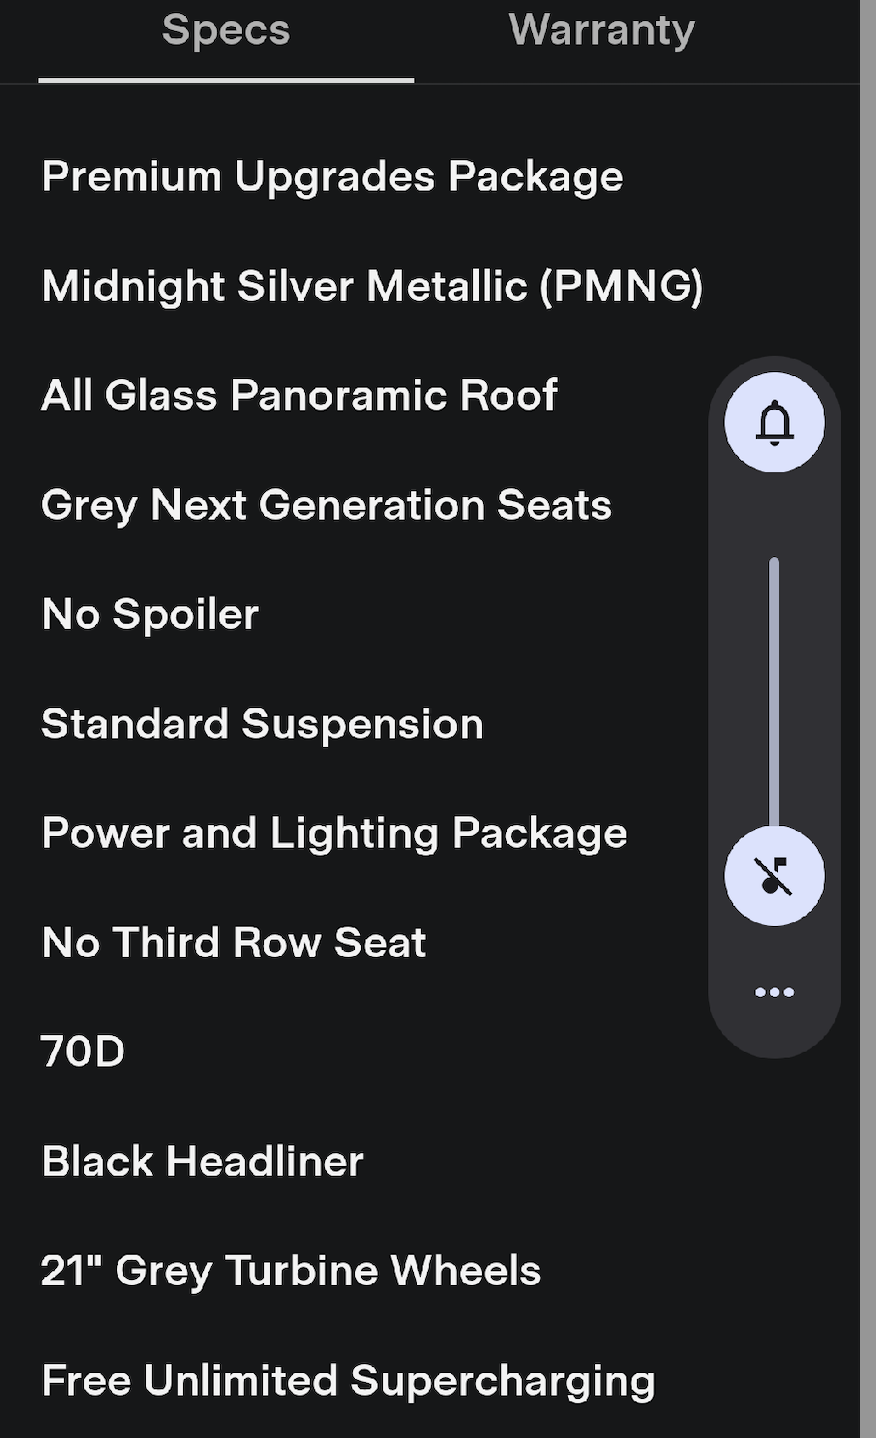The width and height of the screenshot is (876, 1438).
Task: Click the top of the volume slider
Action: (x=774, y=564)
